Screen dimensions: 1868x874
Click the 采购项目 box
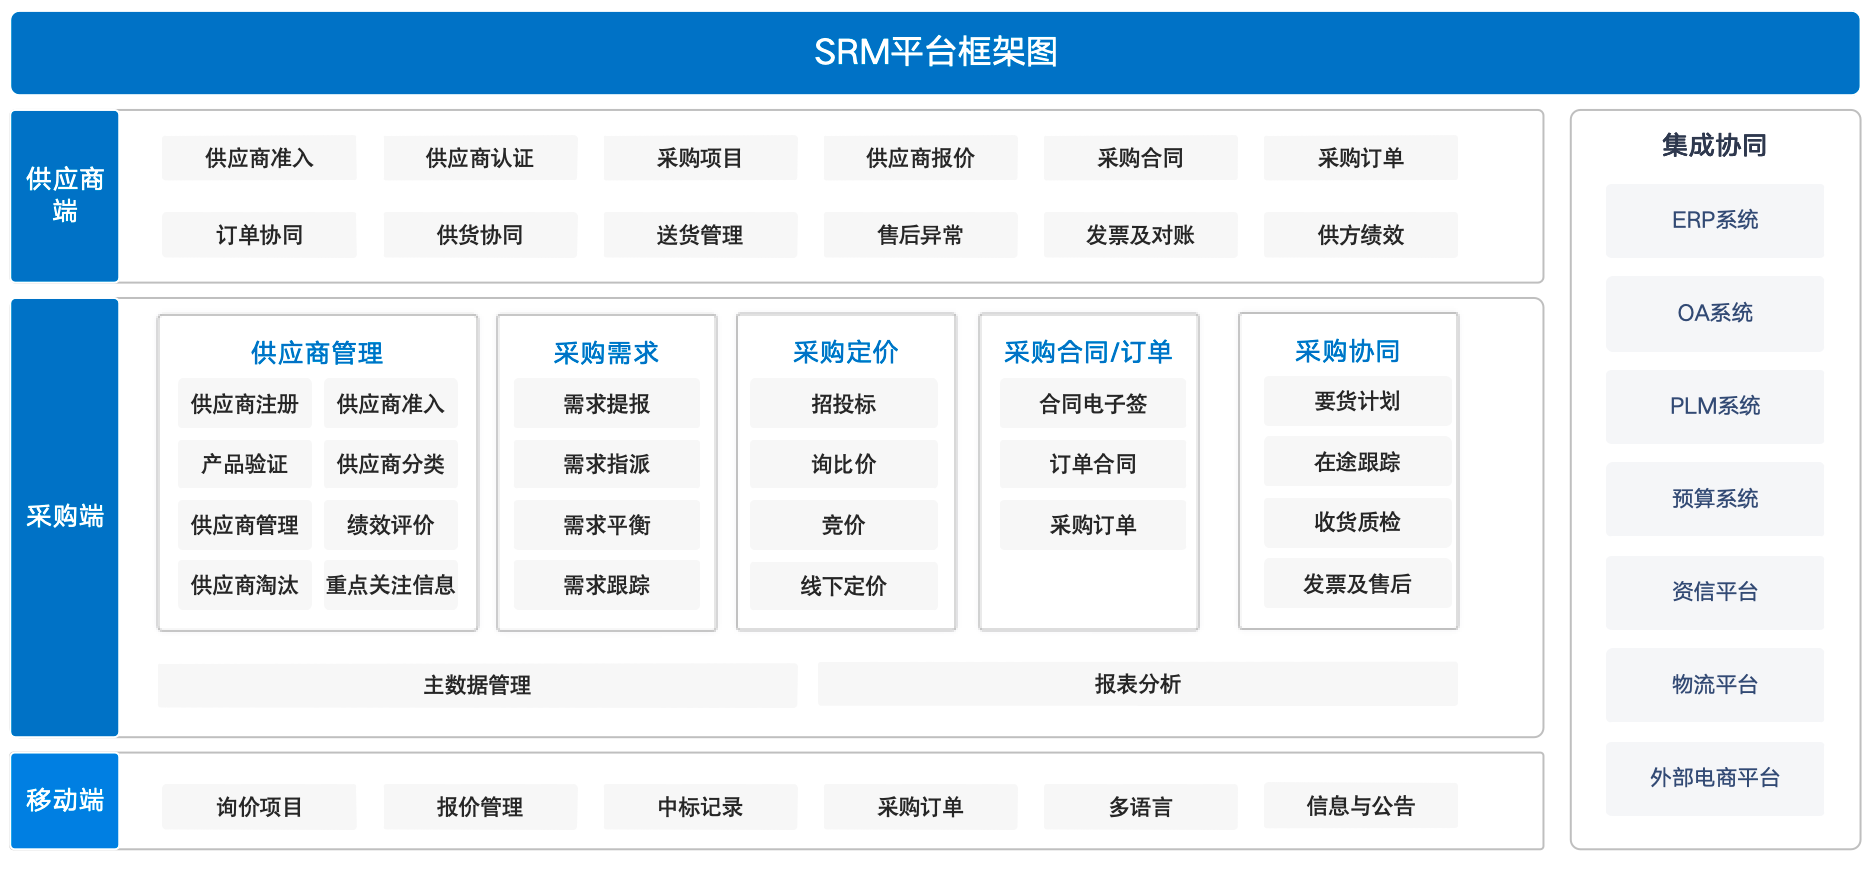pyautogui.click(x=700, y=158)
